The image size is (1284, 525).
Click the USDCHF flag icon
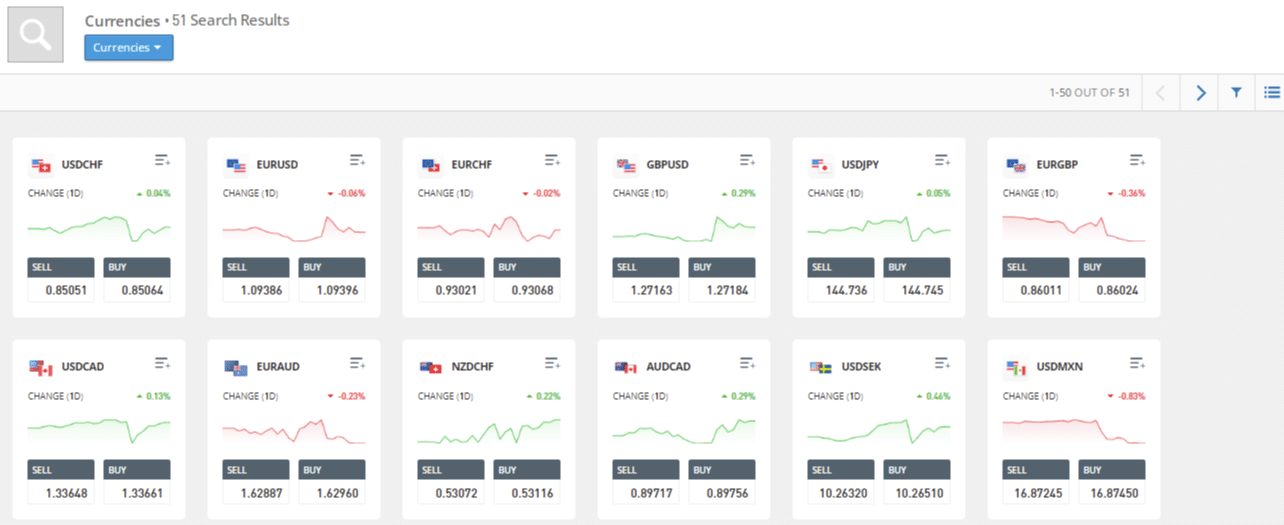click(41, 165)
